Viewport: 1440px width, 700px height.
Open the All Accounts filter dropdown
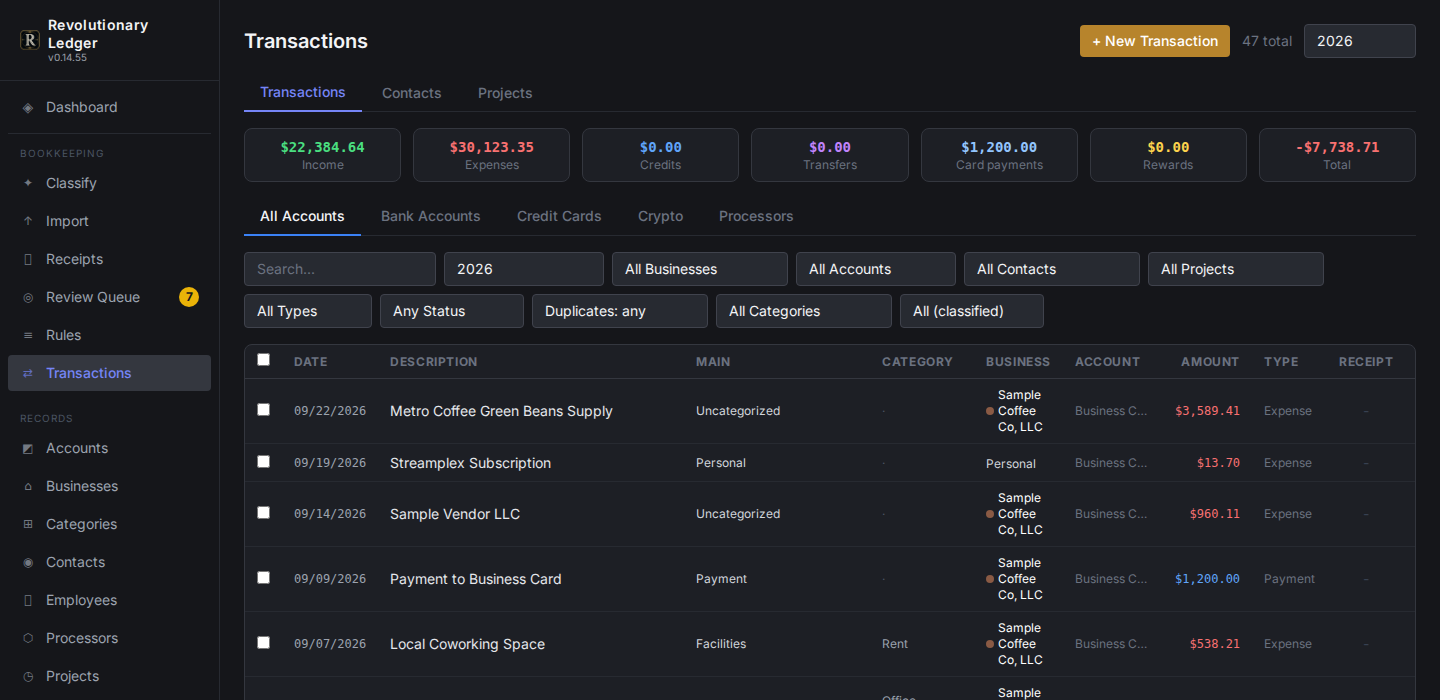coord(876,269)
